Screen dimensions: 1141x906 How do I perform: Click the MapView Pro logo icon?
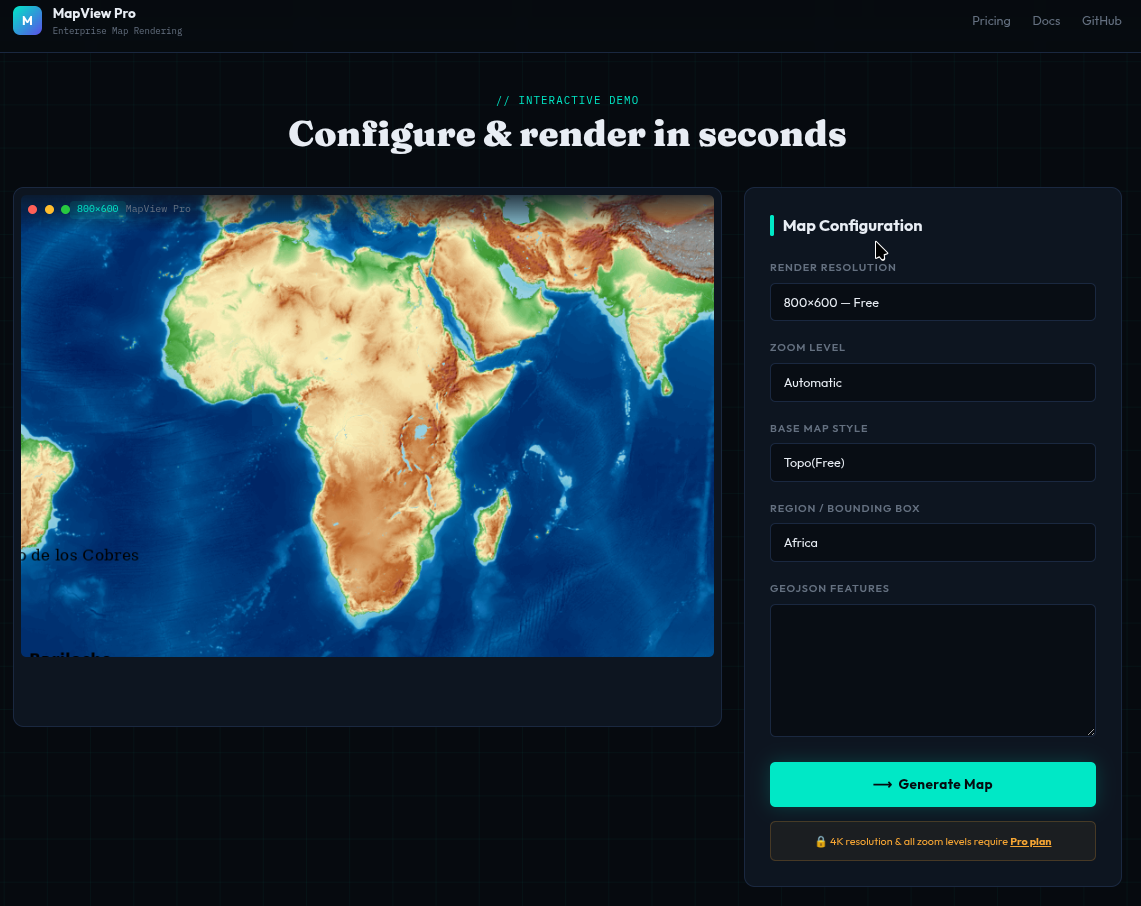[27, 21]
